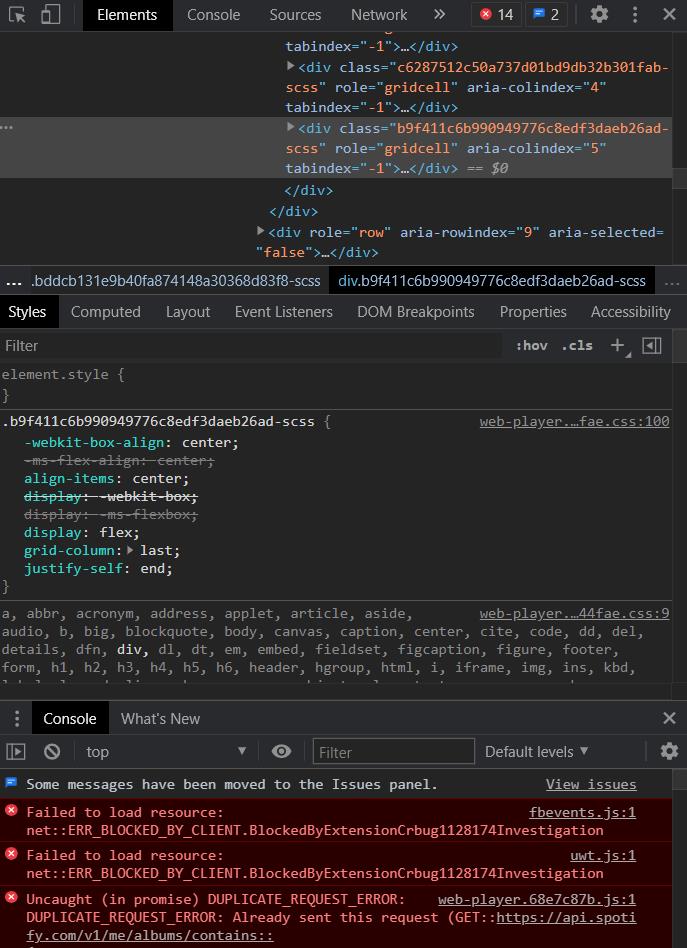The height and width of the screenshot is (948, 687).
Task: Open the Layout tab
Action: tap(188, 312)
